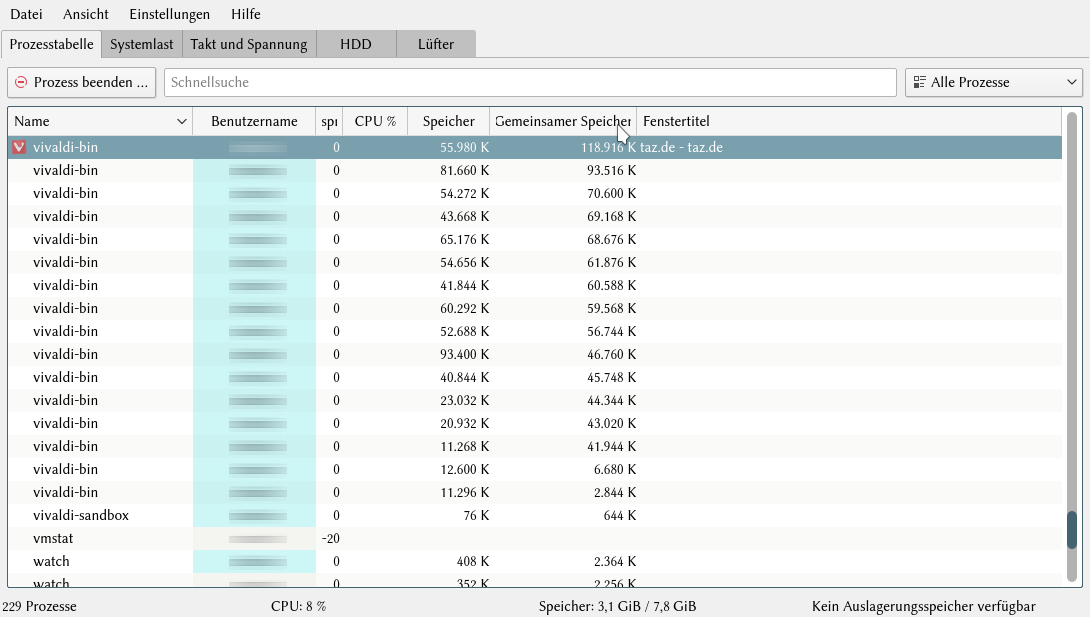Screen dimensions: 1090x617
Task: Select vivaldi-bin row with 11.268 K memory
Action: point(535,445)
